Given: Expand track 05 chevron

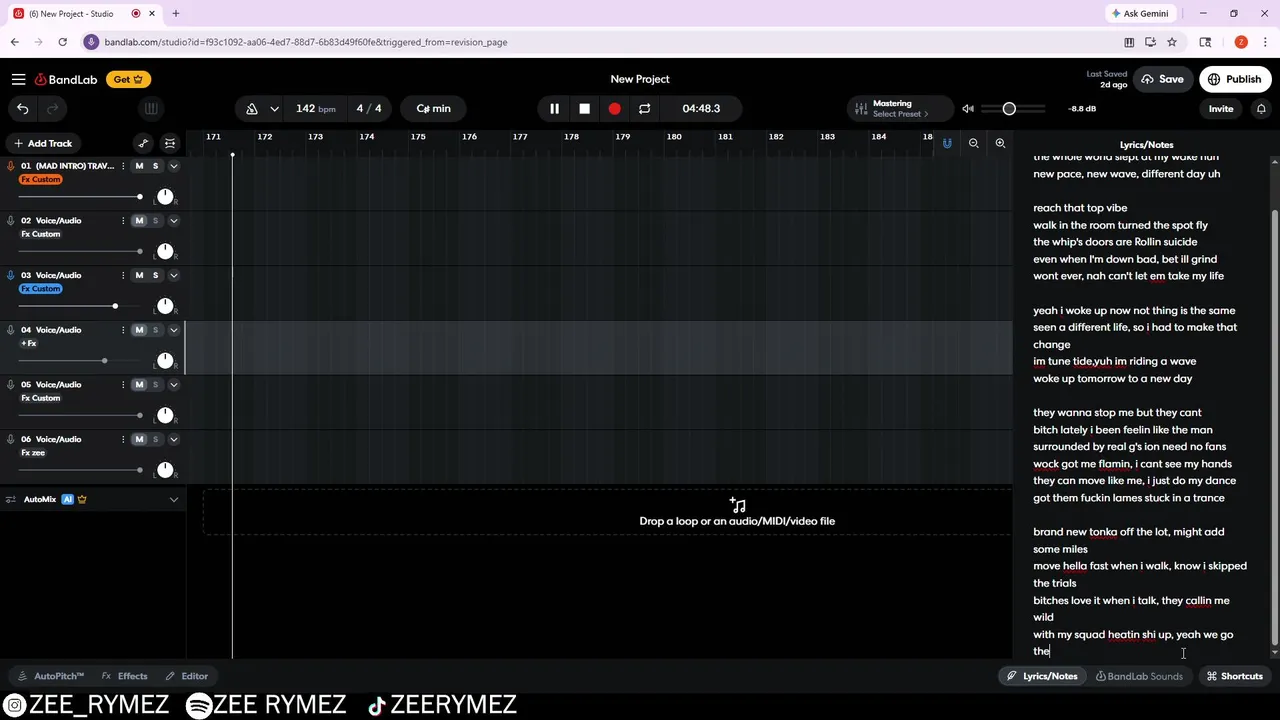Looking at the screenshot, I should click(173, 385).
